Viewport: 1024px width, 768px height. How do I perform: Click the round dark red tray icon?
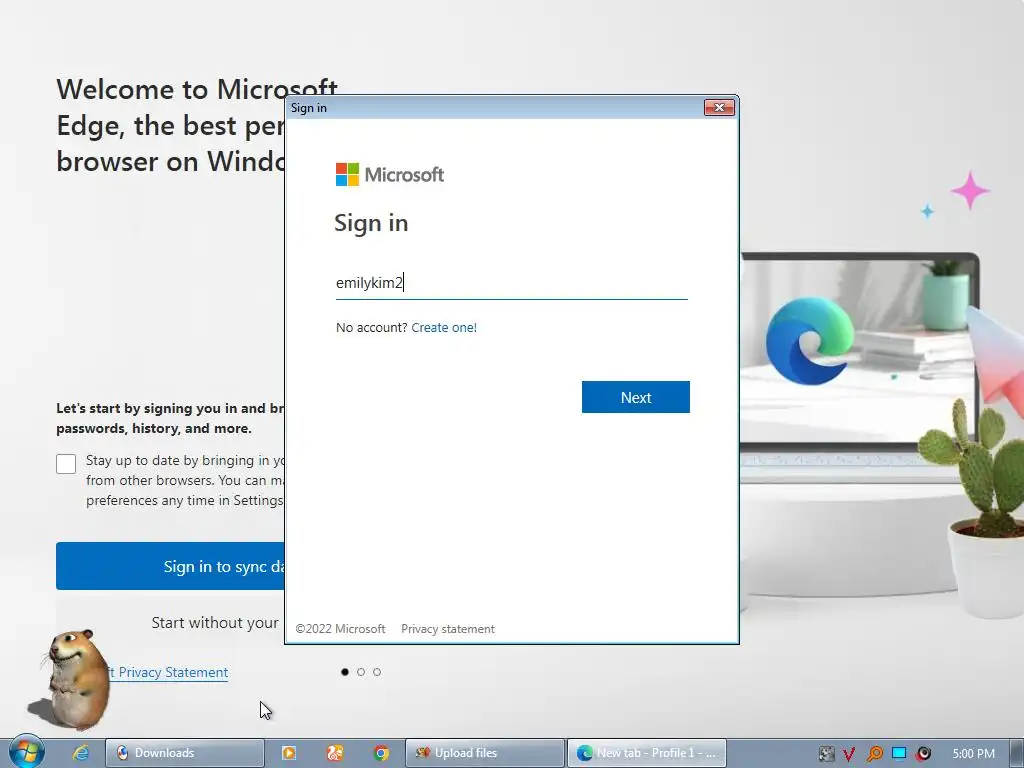[x=923, y=754]
